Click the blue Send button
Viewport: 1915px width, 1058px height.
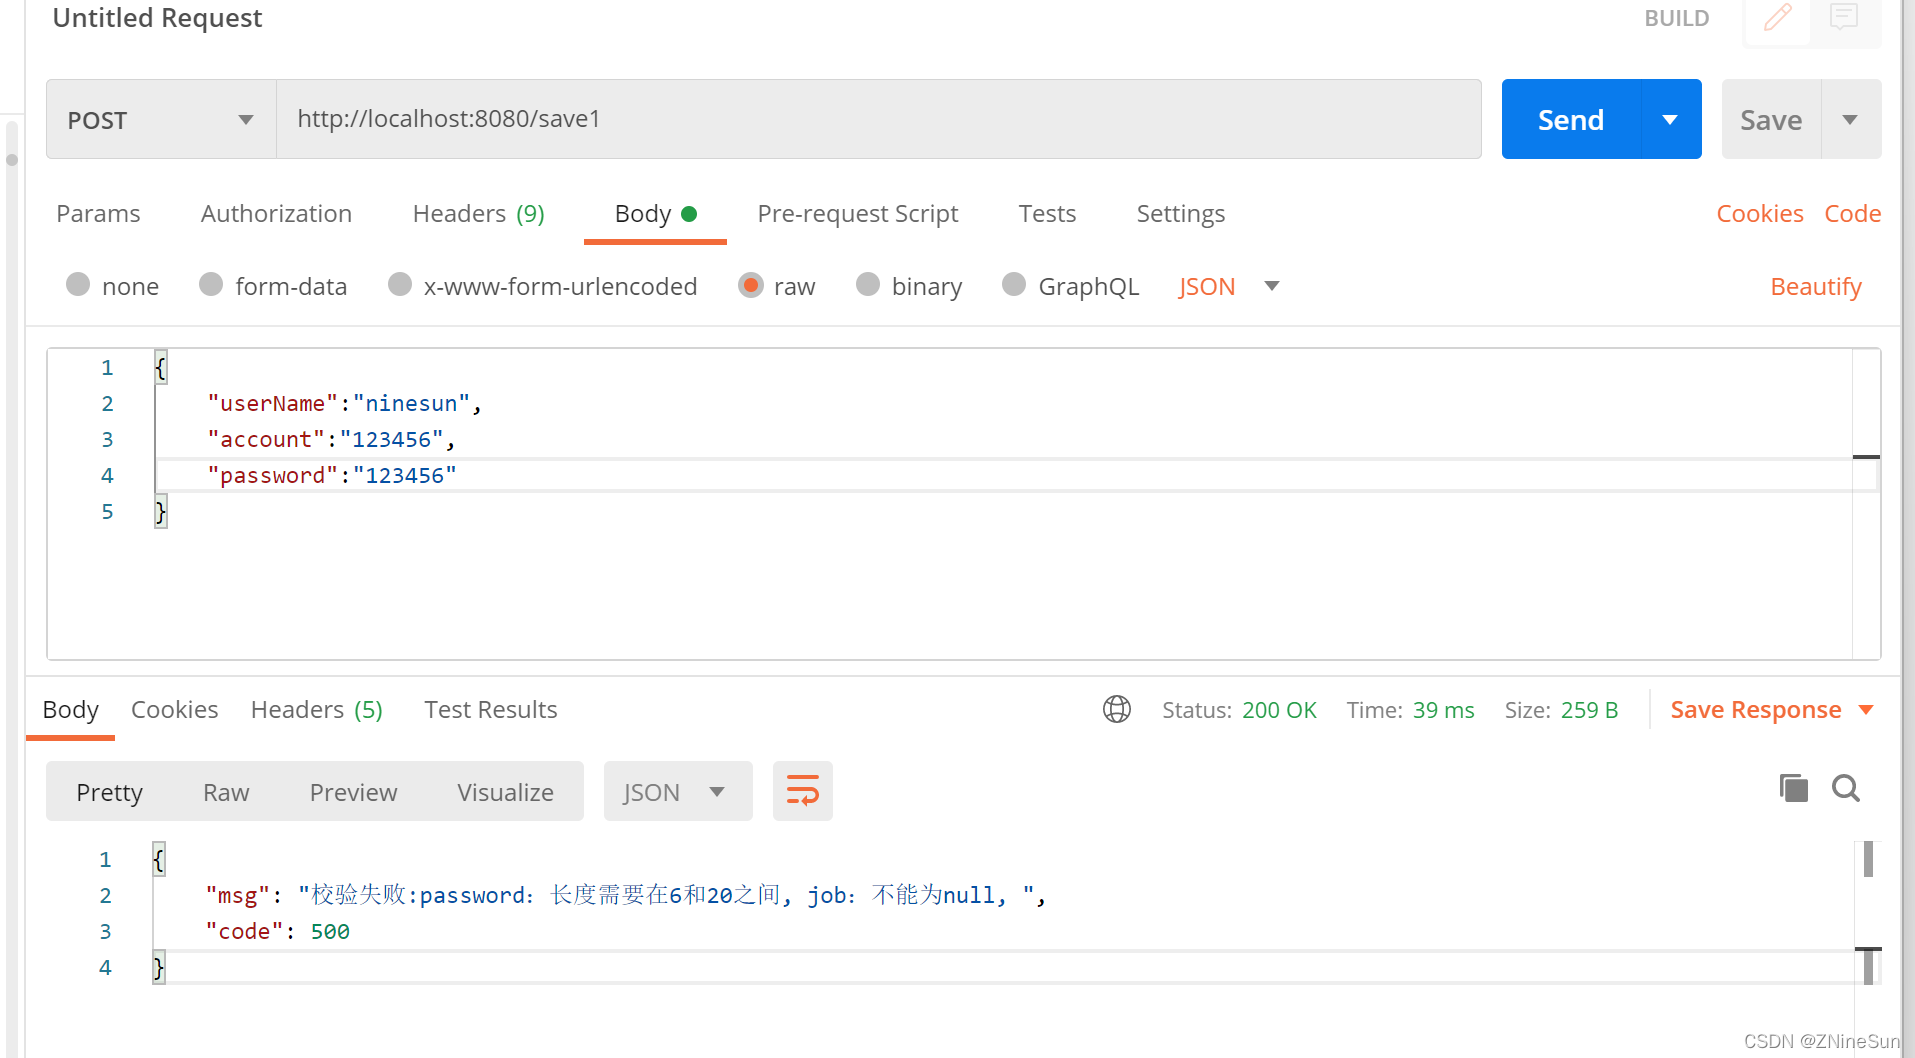tap(1571, 120)
